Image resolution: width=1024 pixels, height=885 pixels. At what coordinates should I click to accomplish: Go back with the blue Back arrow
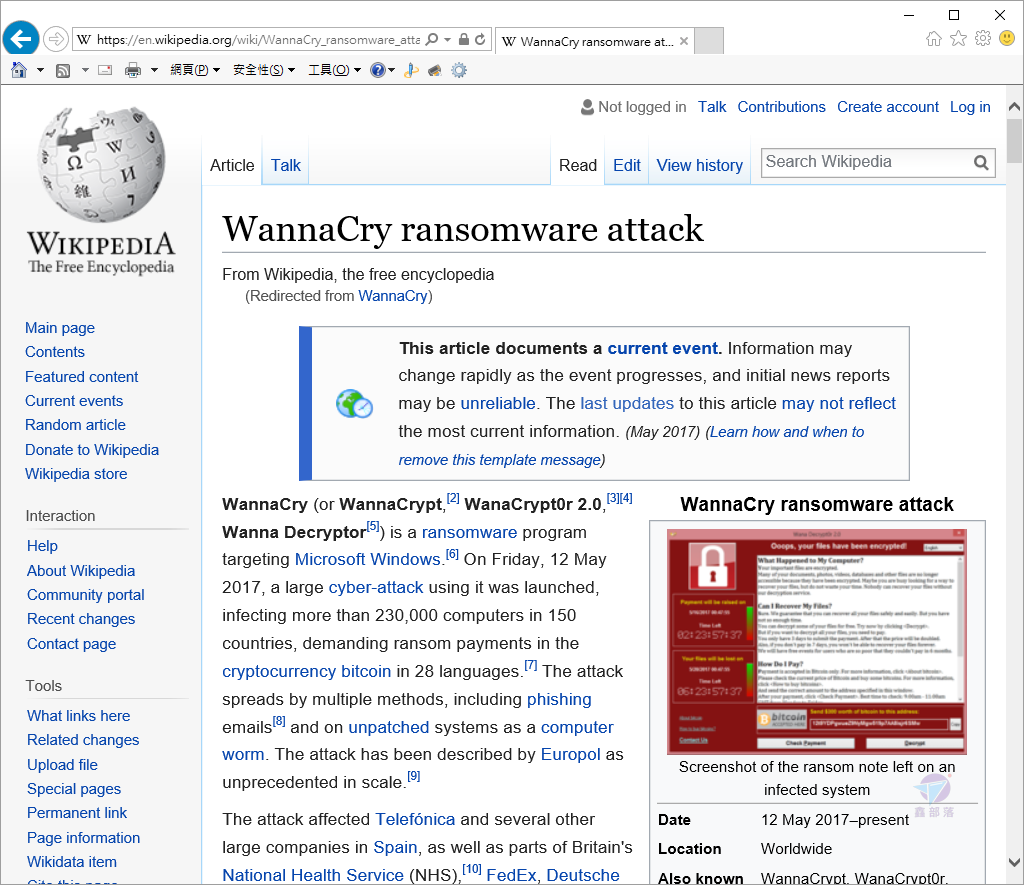pyautogui.click(x=21, y=39)
